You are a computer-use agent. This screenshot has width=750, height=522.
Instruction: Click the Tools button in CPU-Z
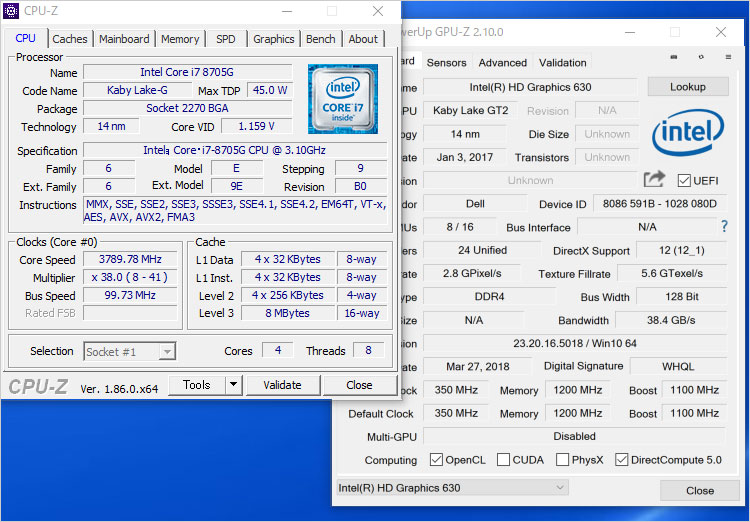(x=197, y=385)
